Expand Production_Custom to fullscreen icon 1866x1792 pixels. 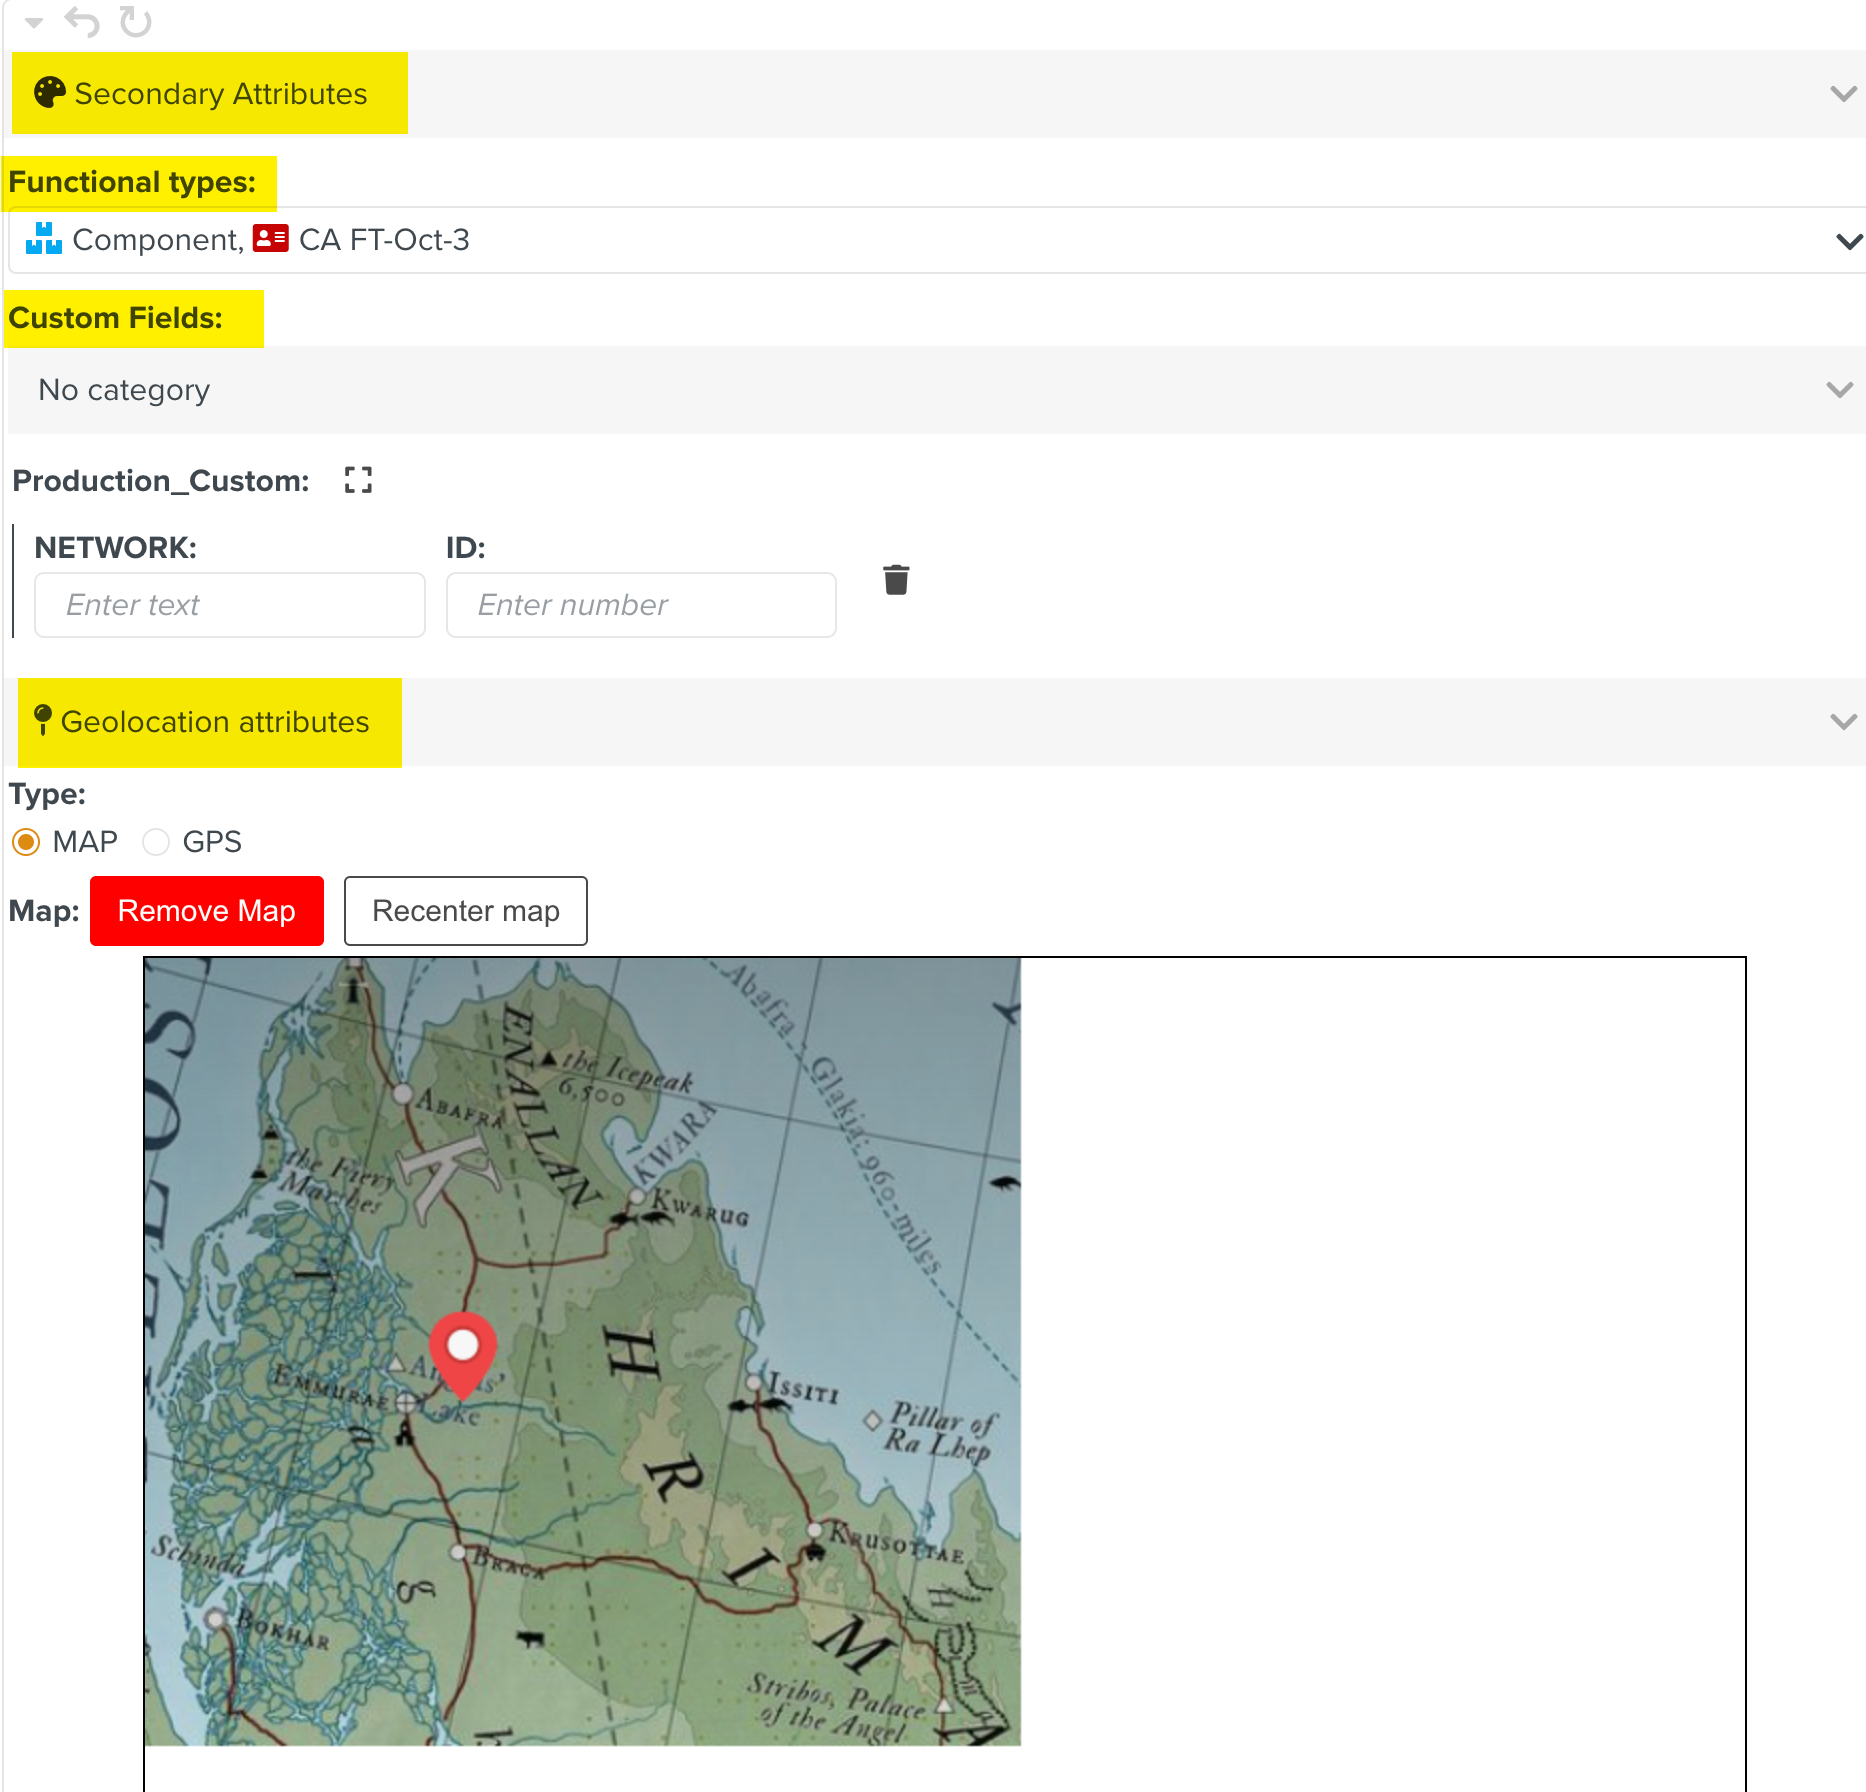click(358, 480)
